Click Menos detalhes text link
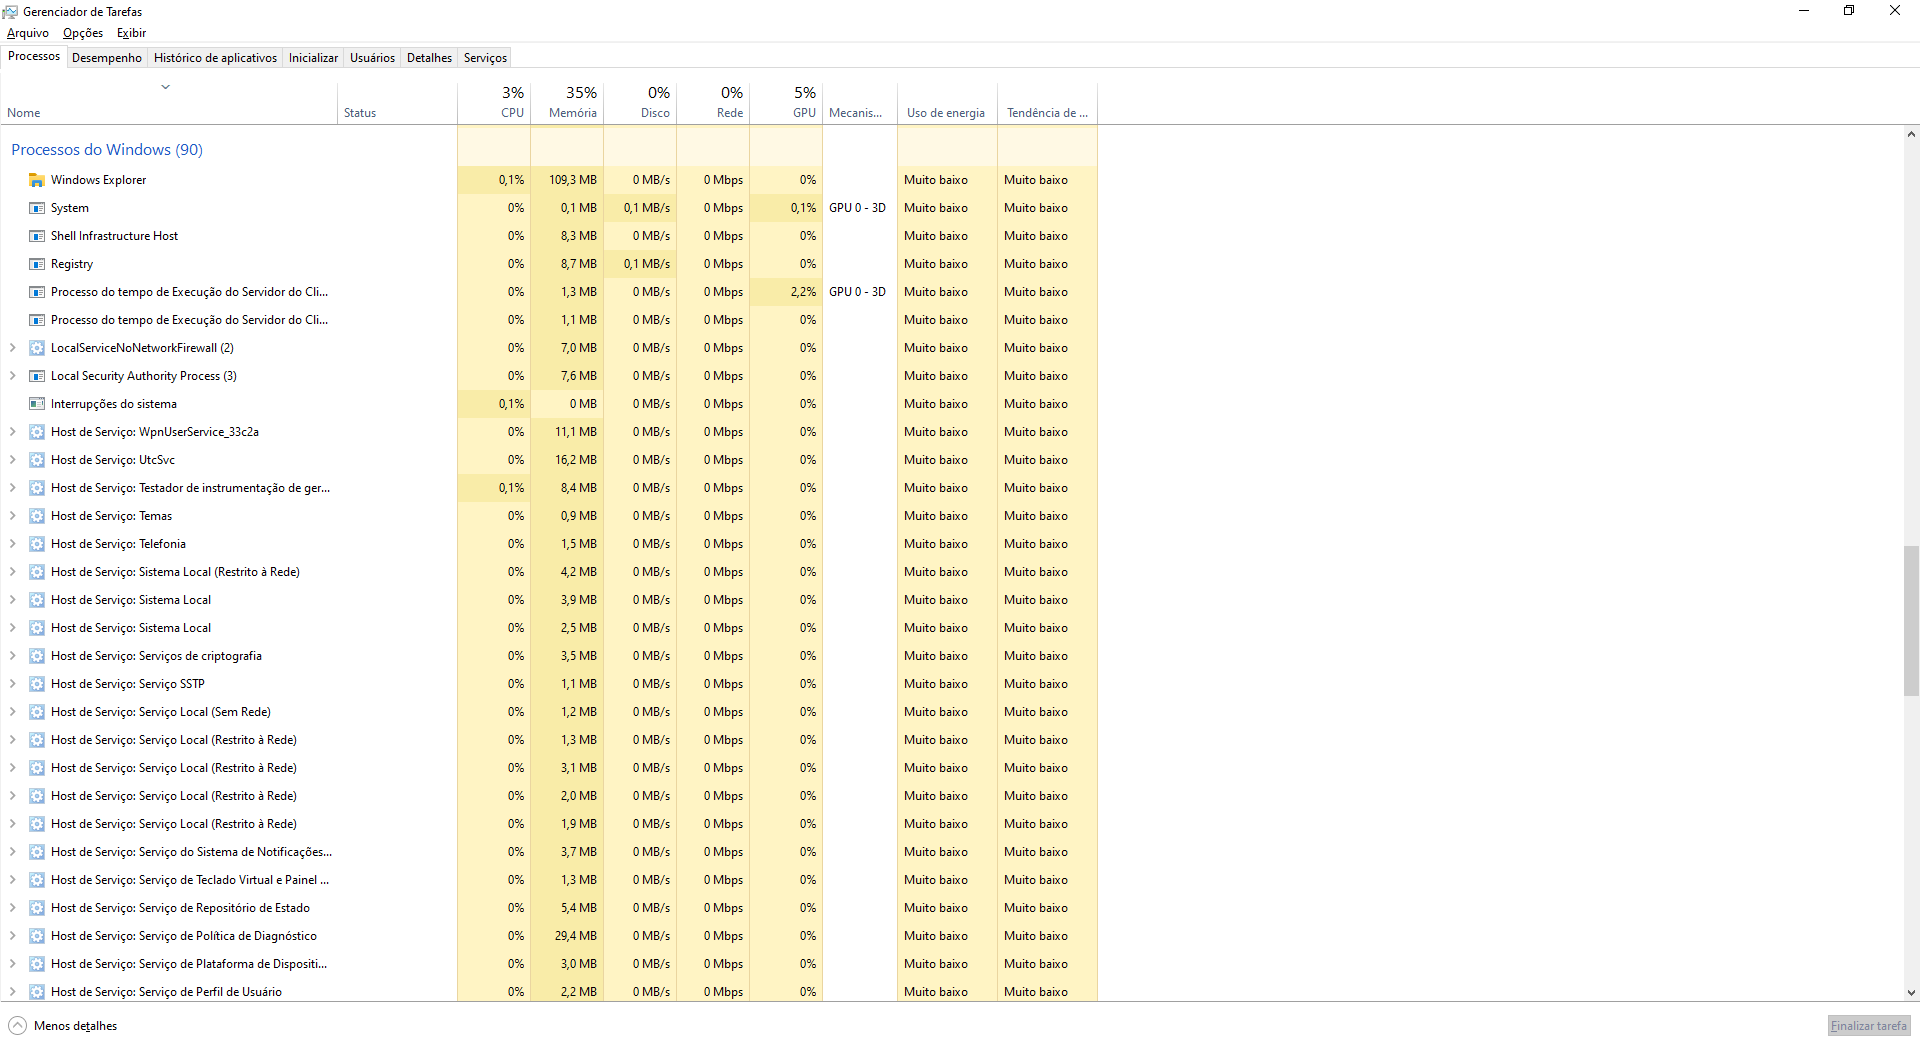Viewport: 1920px width, 1050px height. [x=75, y=1026]
